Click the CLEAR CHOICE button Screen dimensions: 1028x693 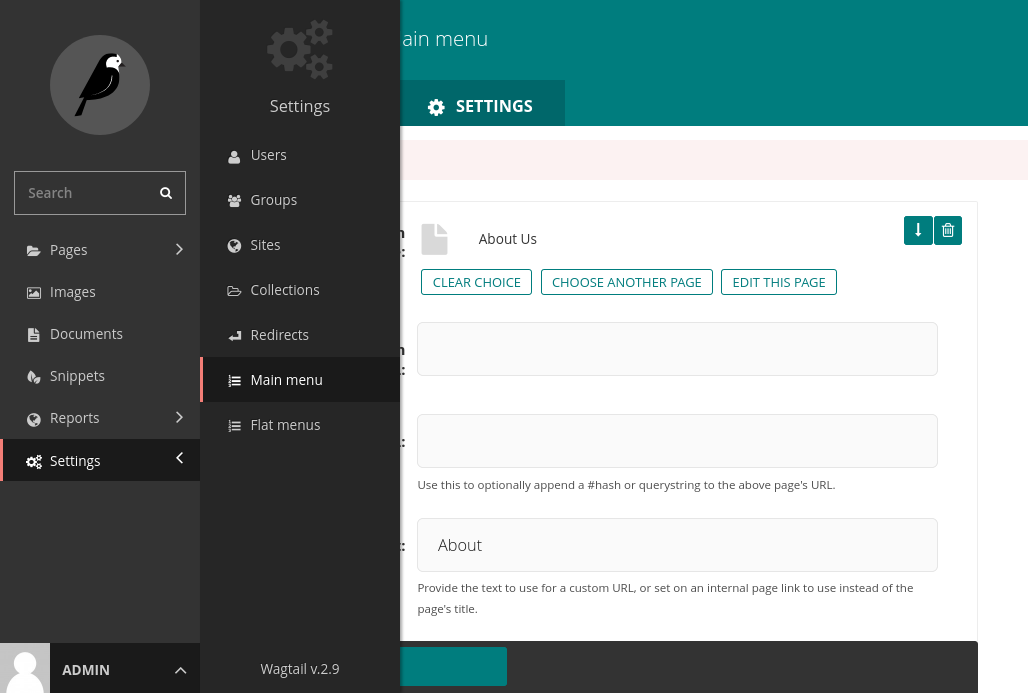click(x=476, y=282)
